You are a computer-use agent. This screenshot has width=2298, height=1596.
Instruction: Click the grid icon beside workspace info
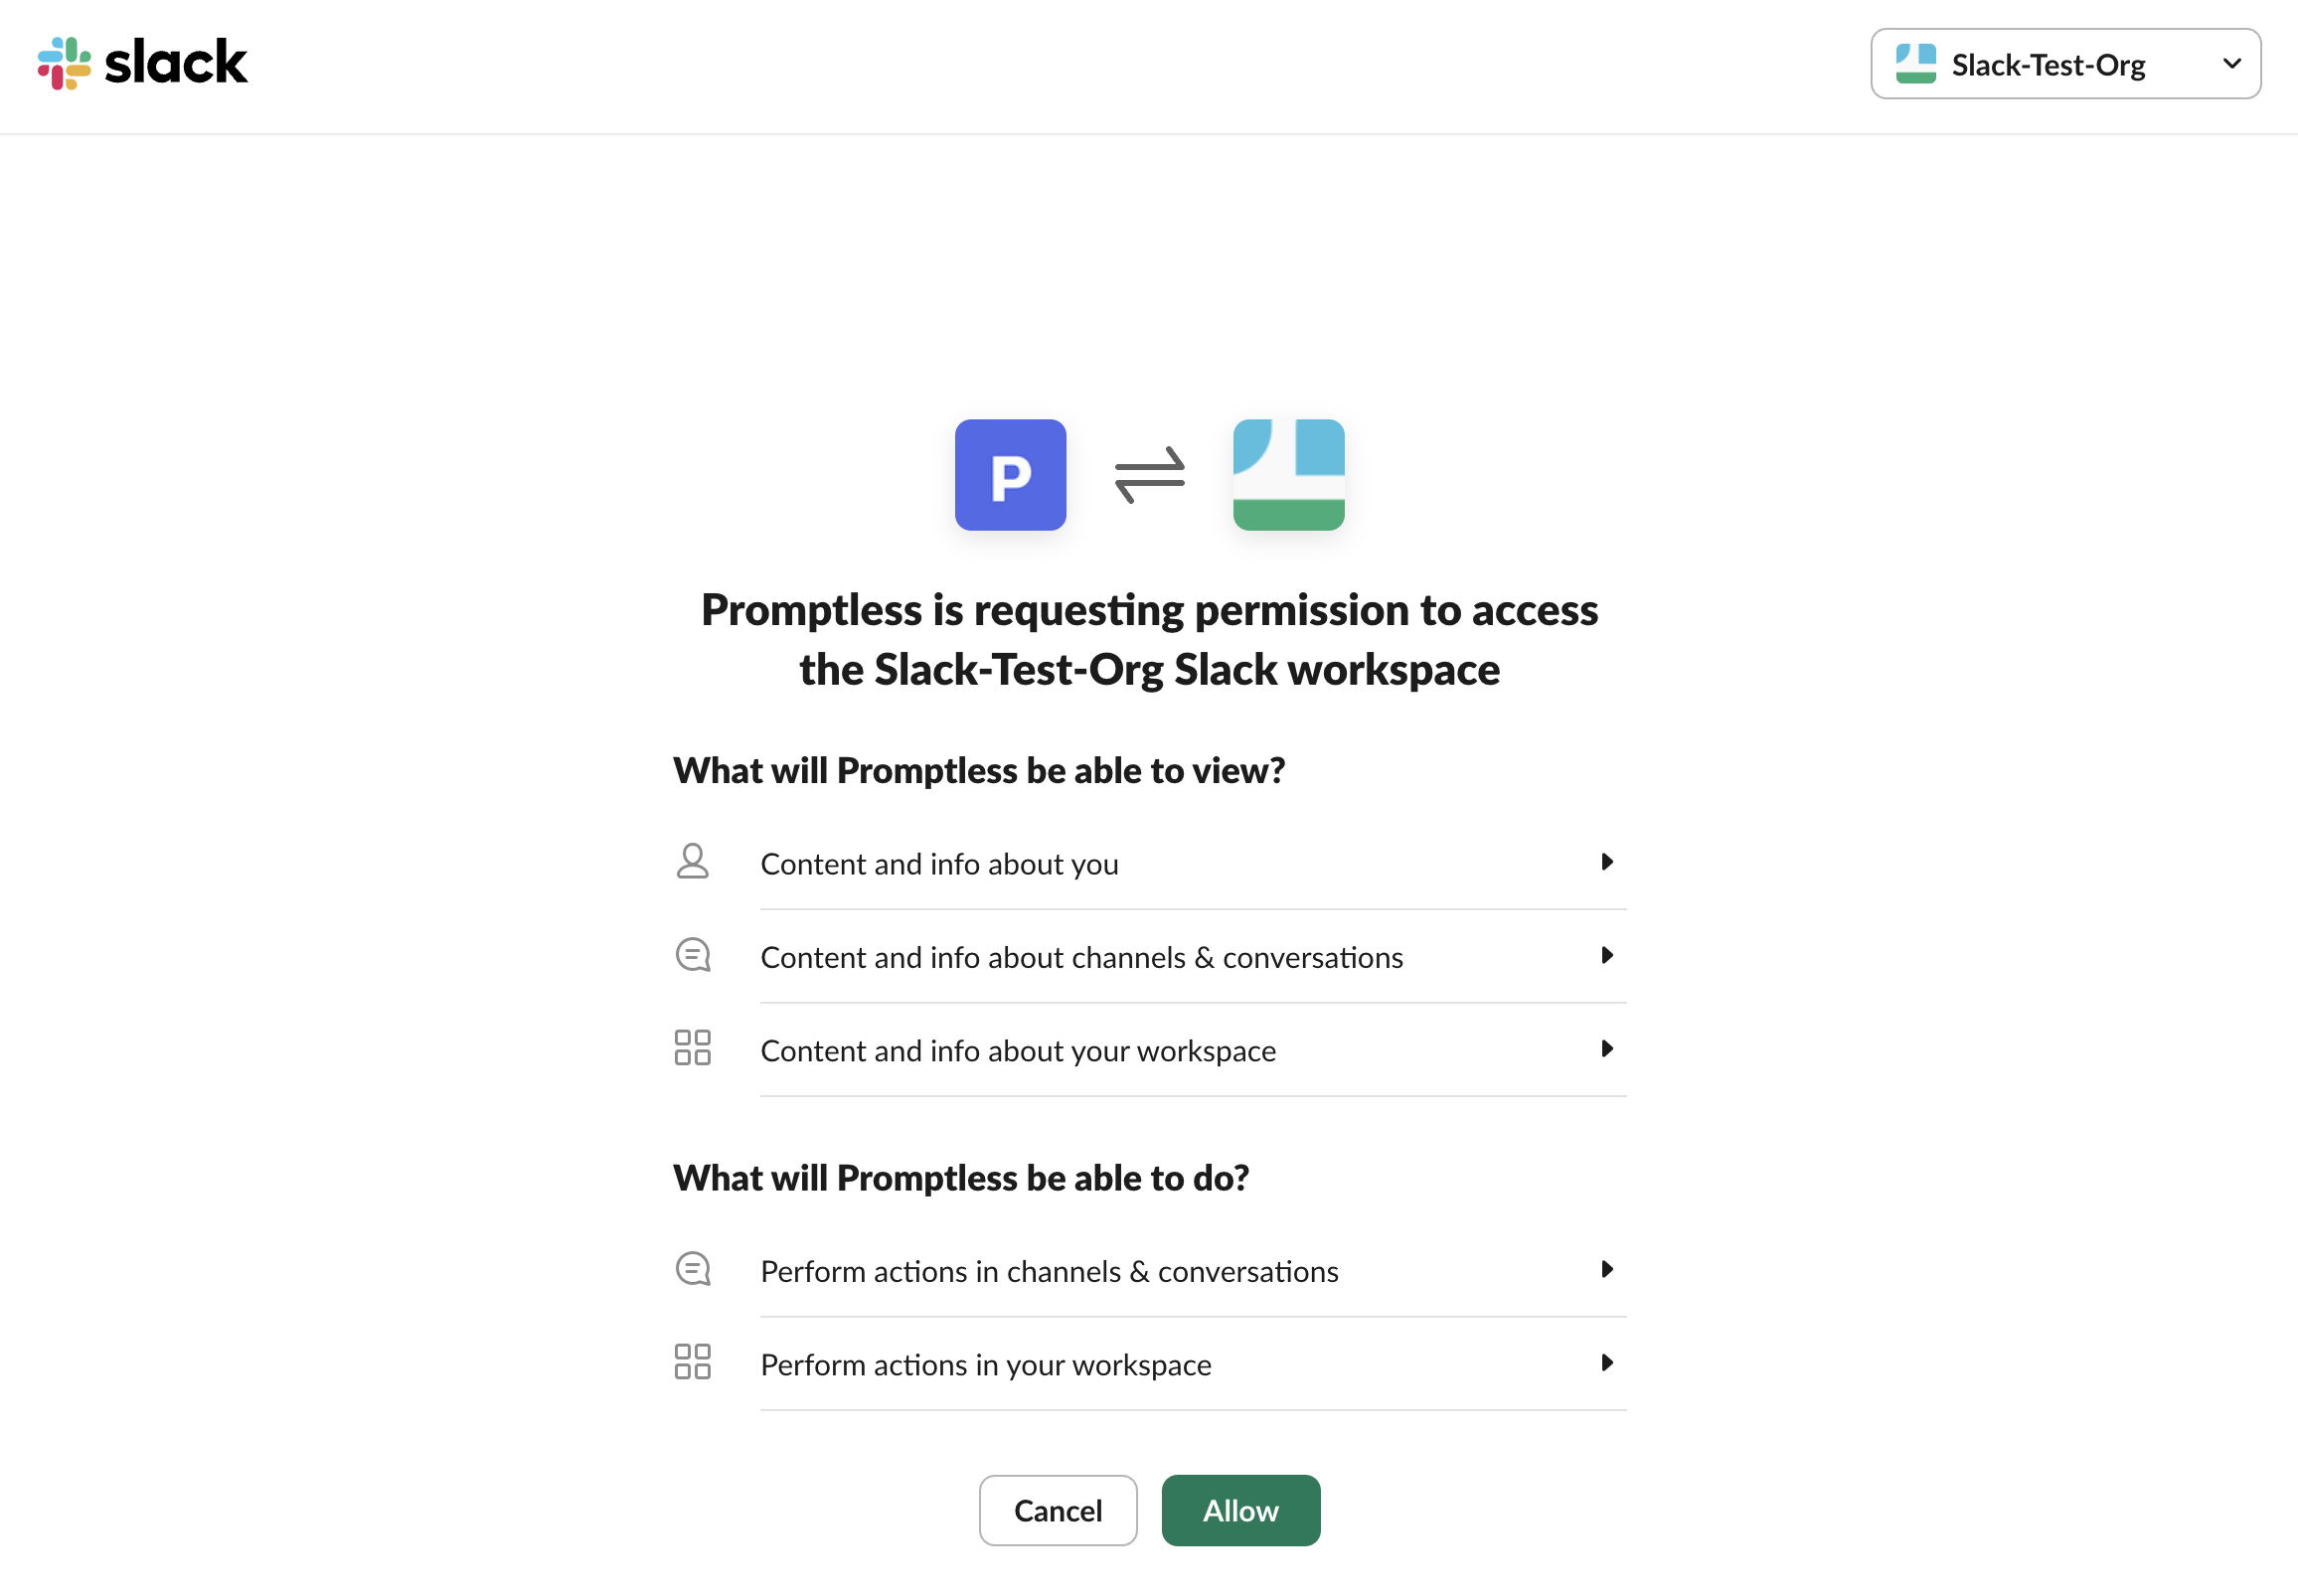pyautogui.click(x=692, y=1048)
